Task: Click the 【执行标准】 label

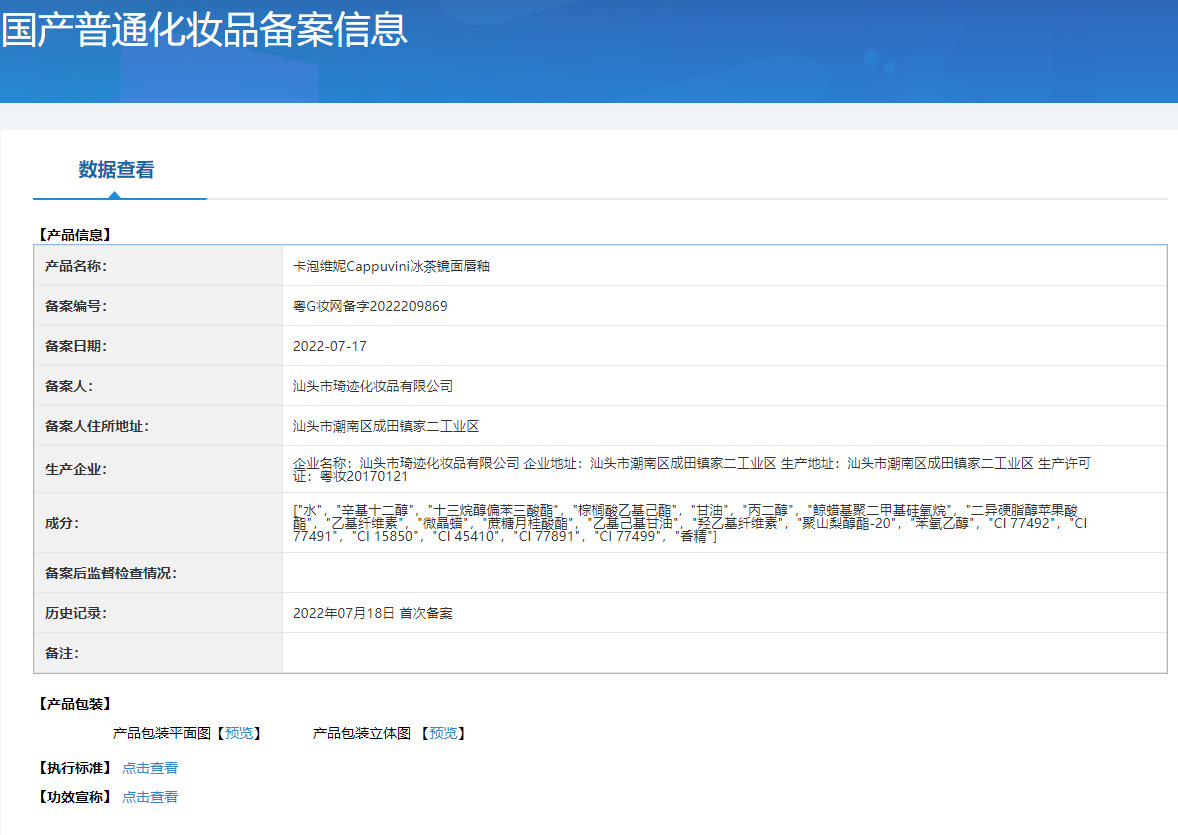Action: pyautogui.click(x=75, y=768)
